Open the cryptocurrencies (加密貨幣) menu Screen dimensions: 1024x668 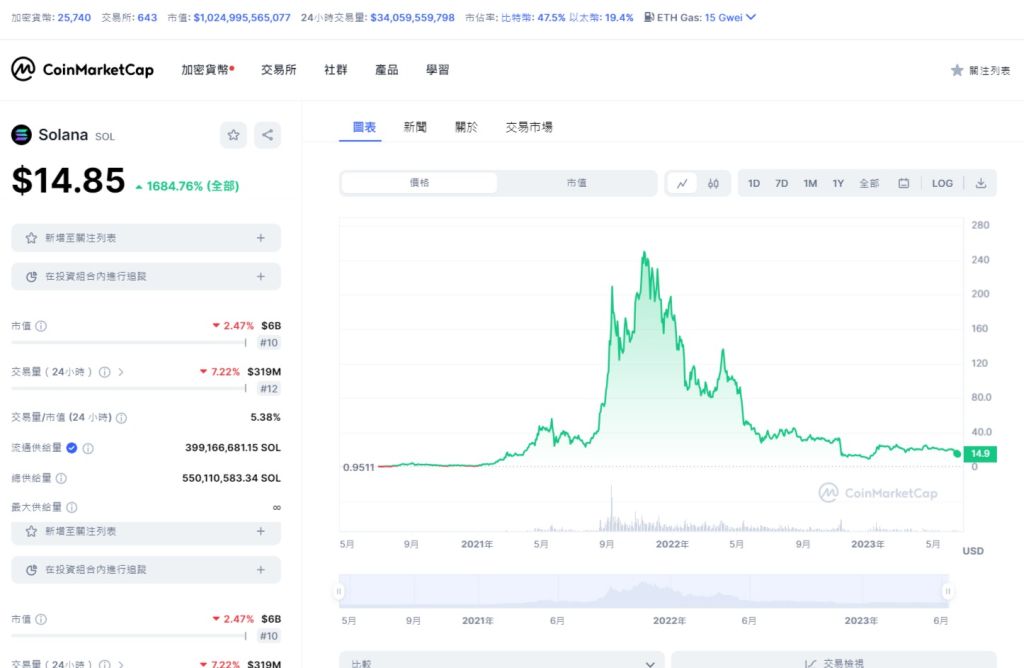[x=207, y=70]
